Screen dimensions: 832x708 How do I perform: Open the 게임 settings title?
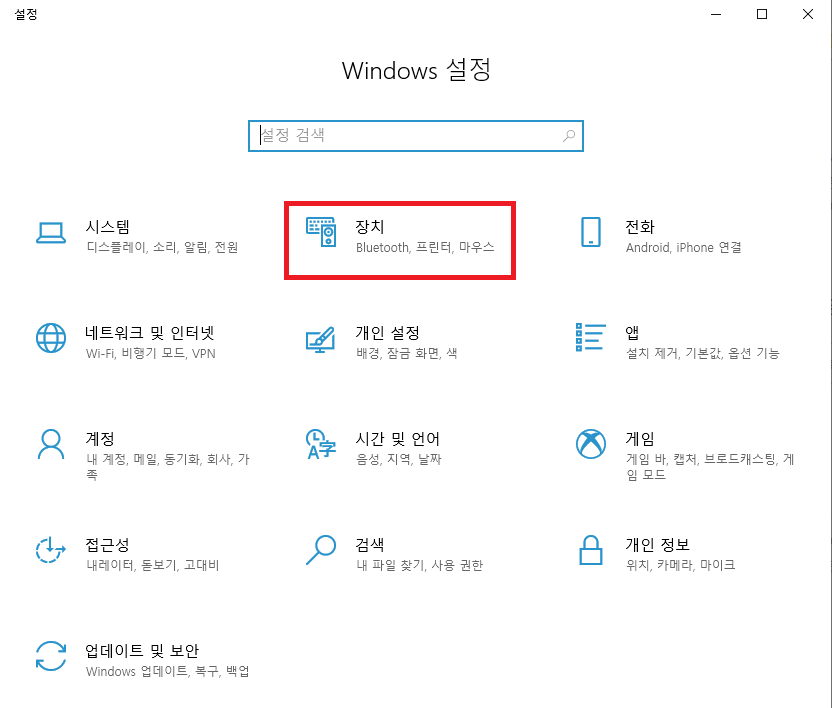click(639, 439)
